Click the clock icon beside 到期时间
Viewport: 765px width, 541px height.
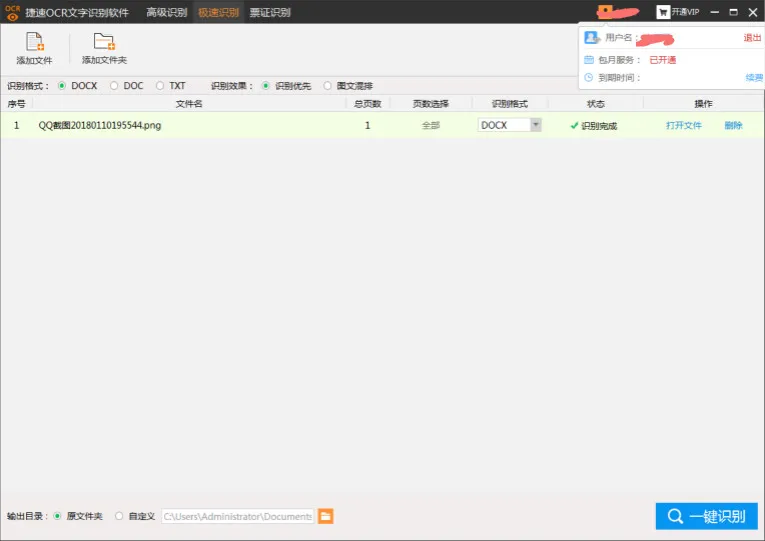tap(589, 78)
